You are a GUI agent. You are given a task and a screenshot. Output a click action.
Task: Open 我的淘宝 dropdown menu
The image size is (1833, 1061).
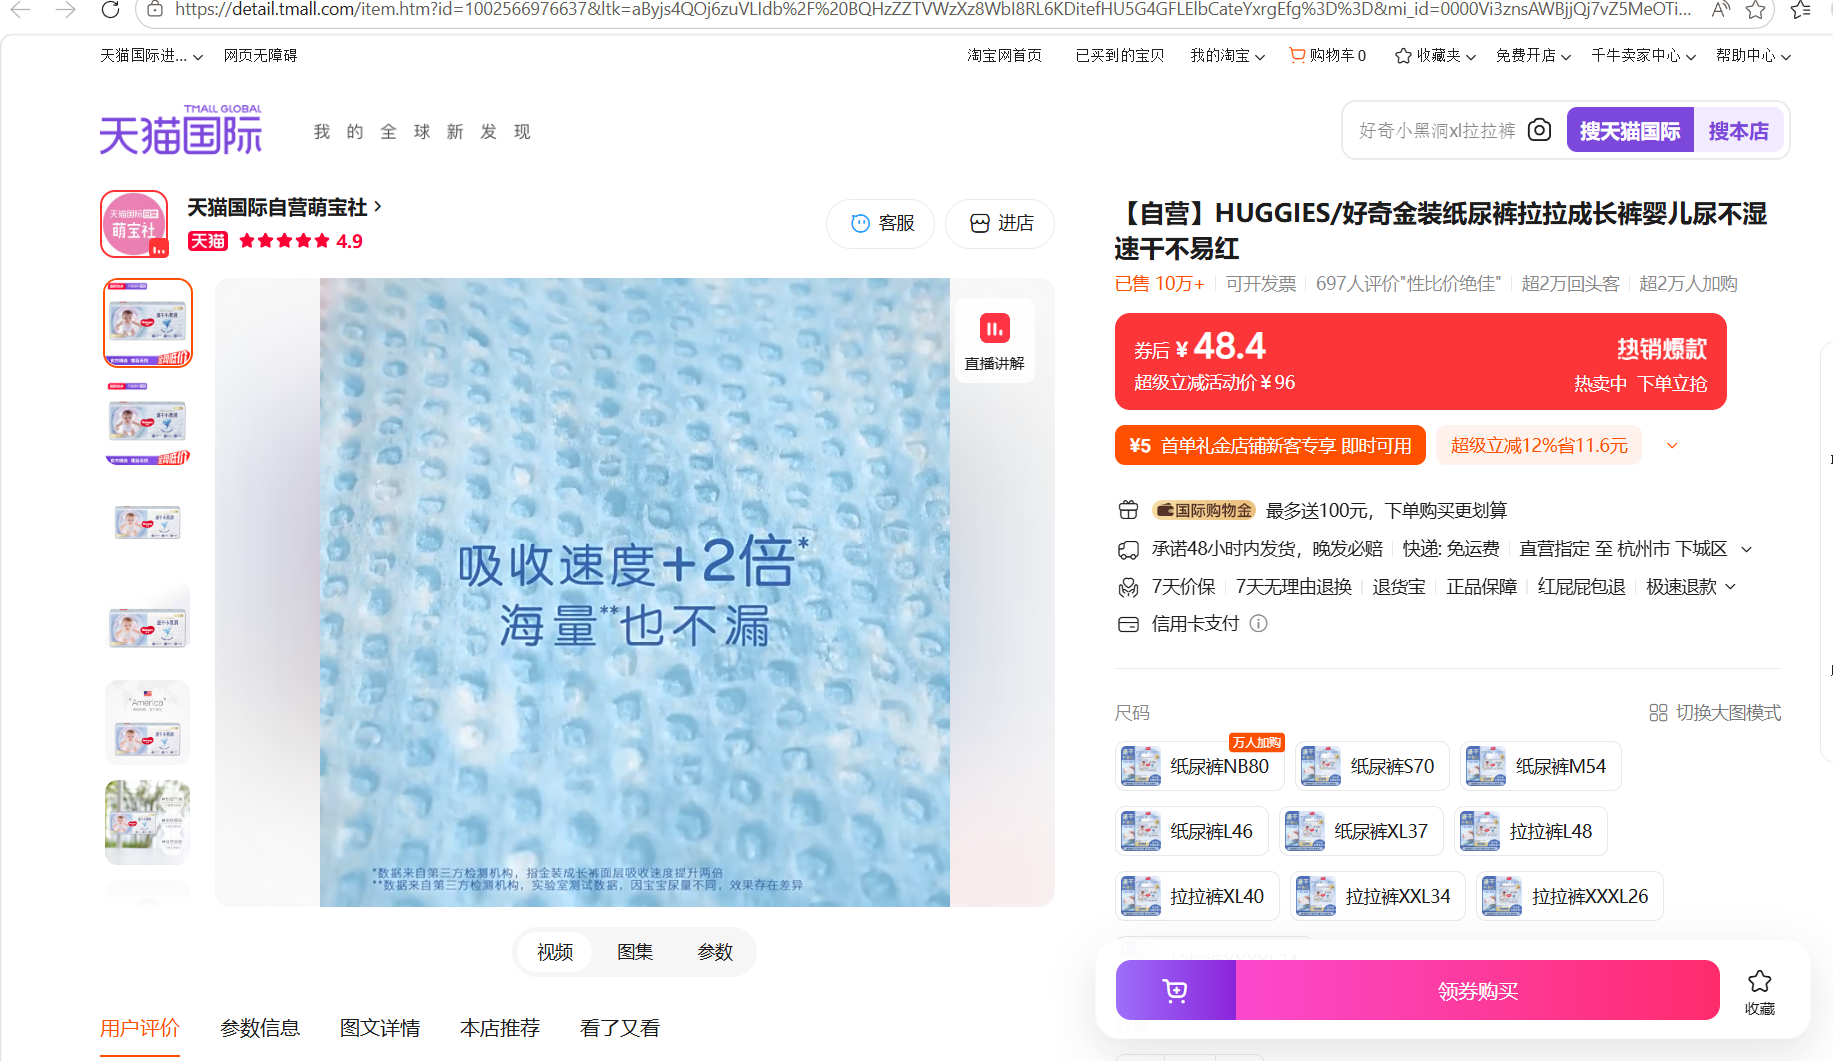point(1228,56)
